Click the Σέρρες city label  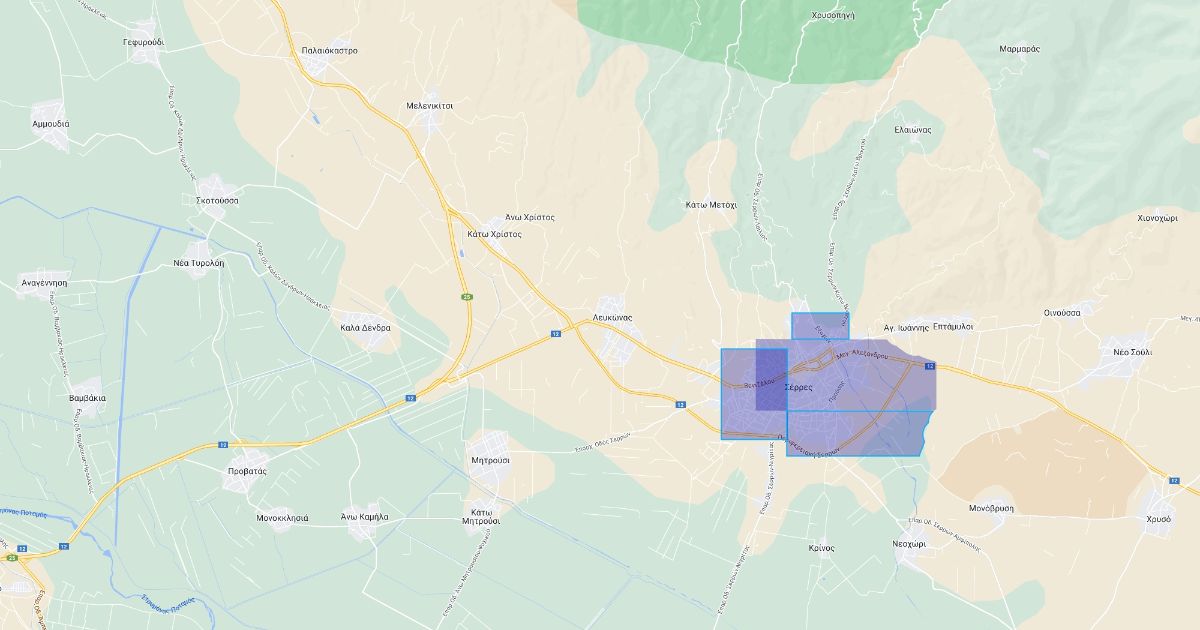pos(798,386)
